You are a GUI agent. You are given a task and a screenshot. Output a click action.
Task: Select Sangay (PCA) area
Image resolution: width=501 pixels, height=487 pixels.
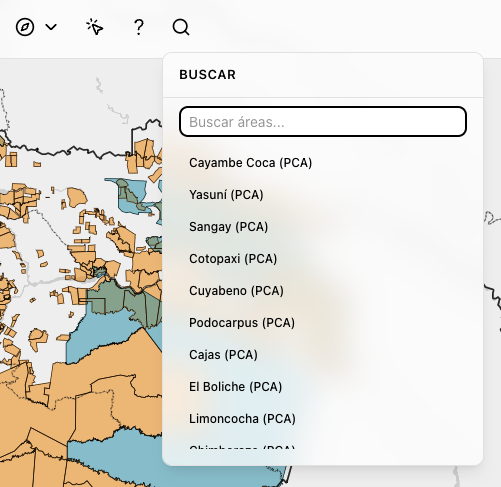pos(228,227)
